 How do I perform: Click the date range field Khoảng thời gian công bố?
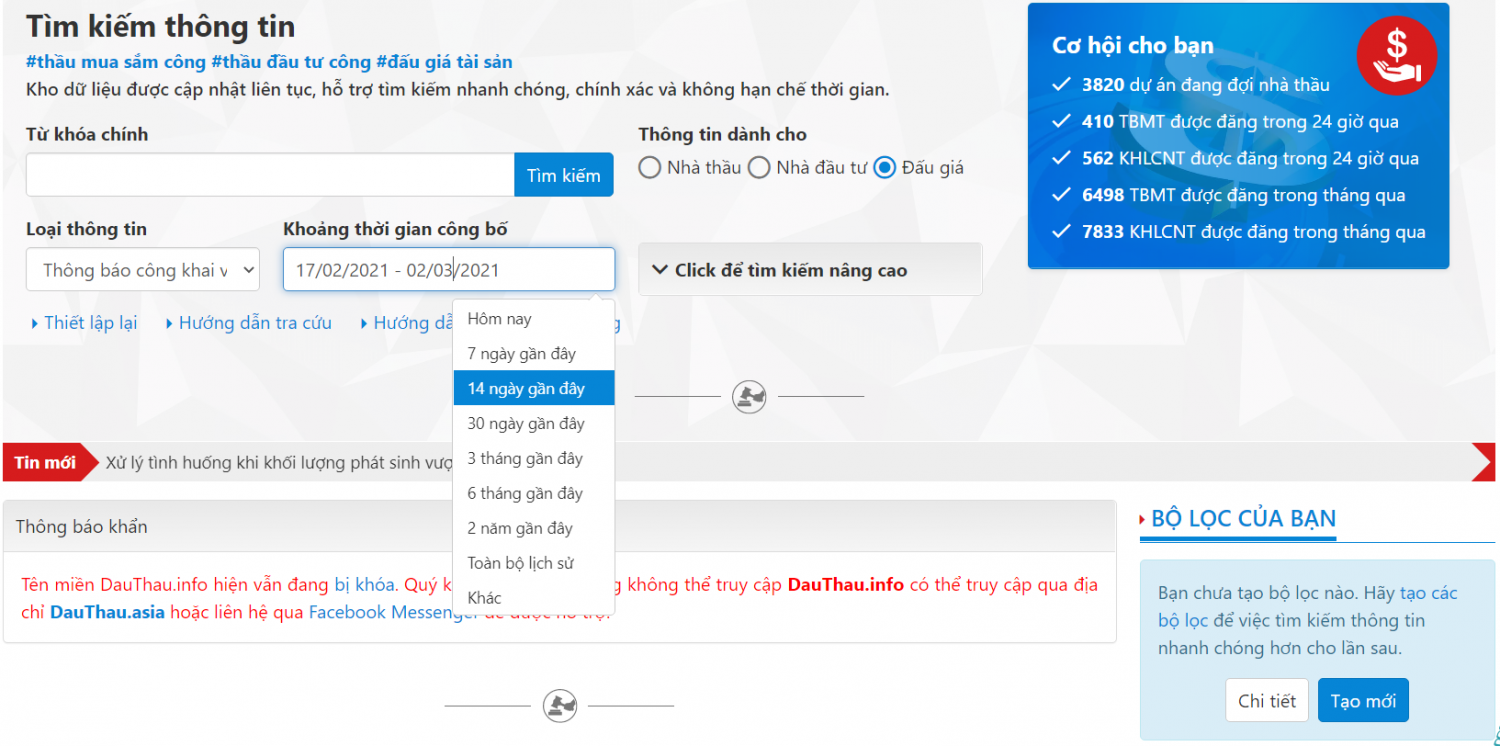coord(449,270)
